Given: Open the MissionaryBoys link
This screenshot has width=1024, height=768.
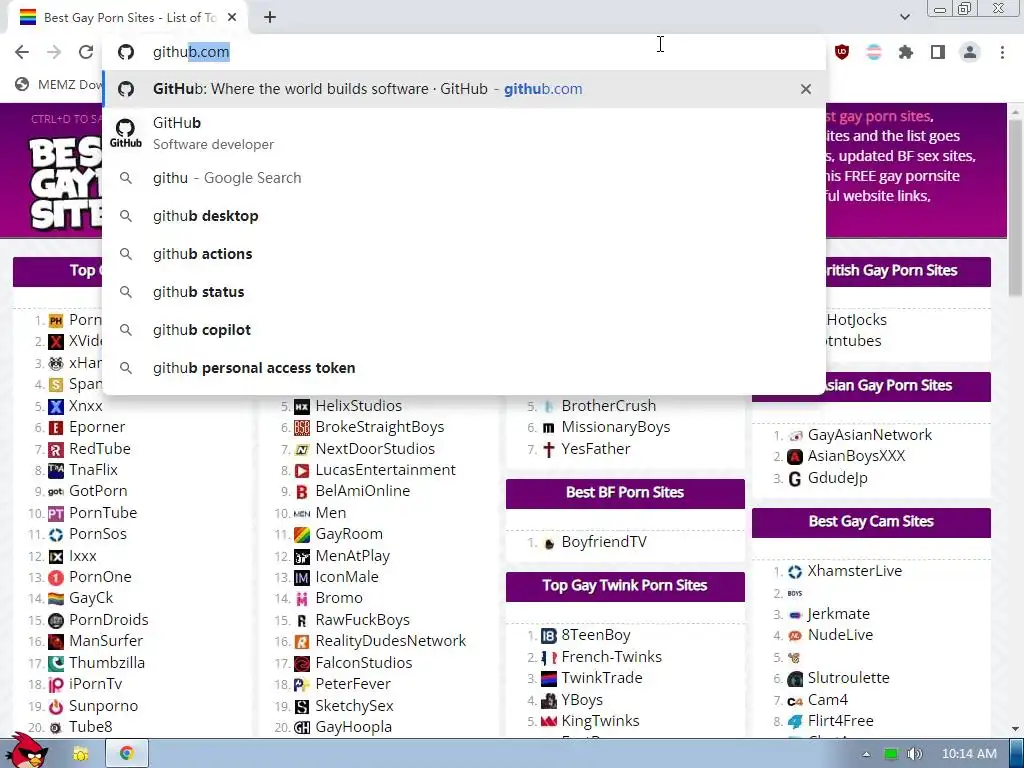Looking at the screenshot, I should pos(616,427).
